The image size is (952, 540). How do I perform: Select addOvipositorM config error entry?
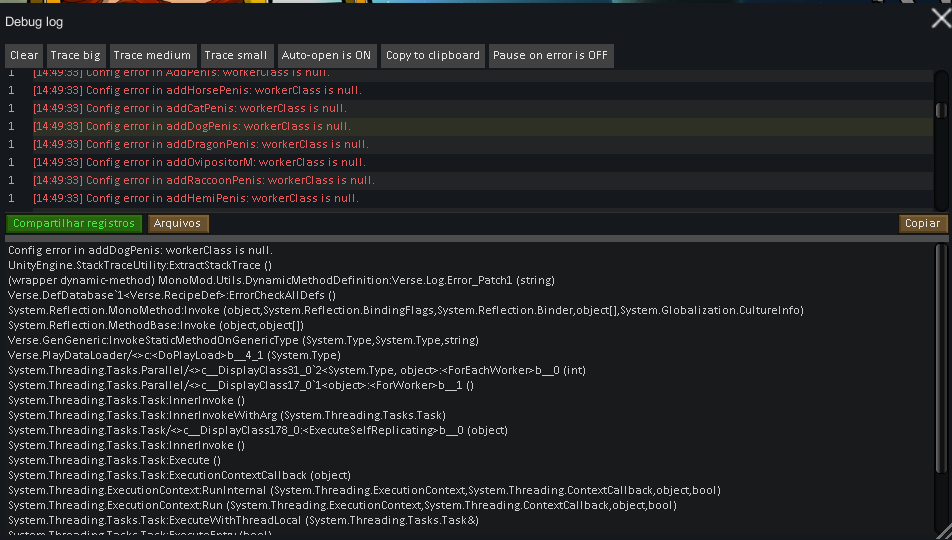point(469,162)
